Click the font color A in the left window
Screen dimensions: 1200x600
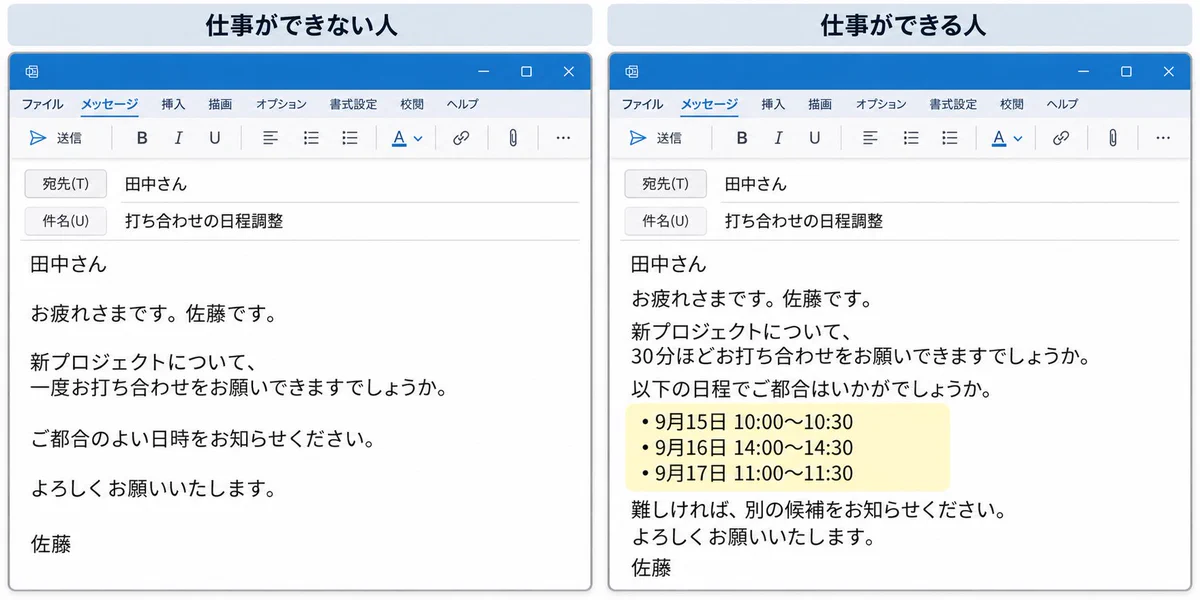[399, 138]
